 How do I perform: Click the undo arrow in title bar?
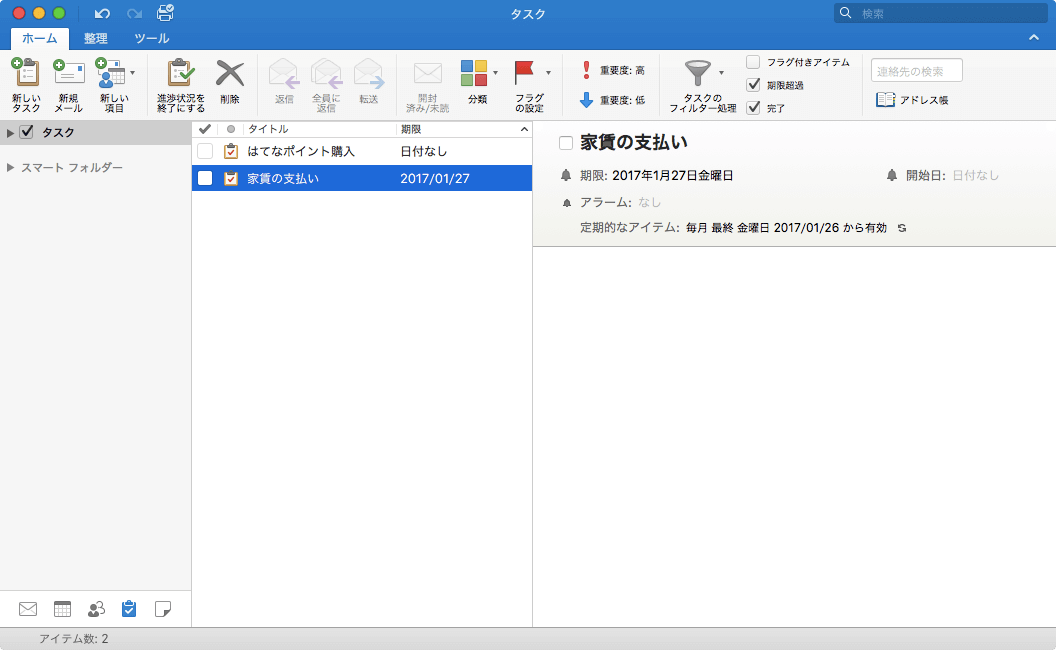click(x=102, y=13)
